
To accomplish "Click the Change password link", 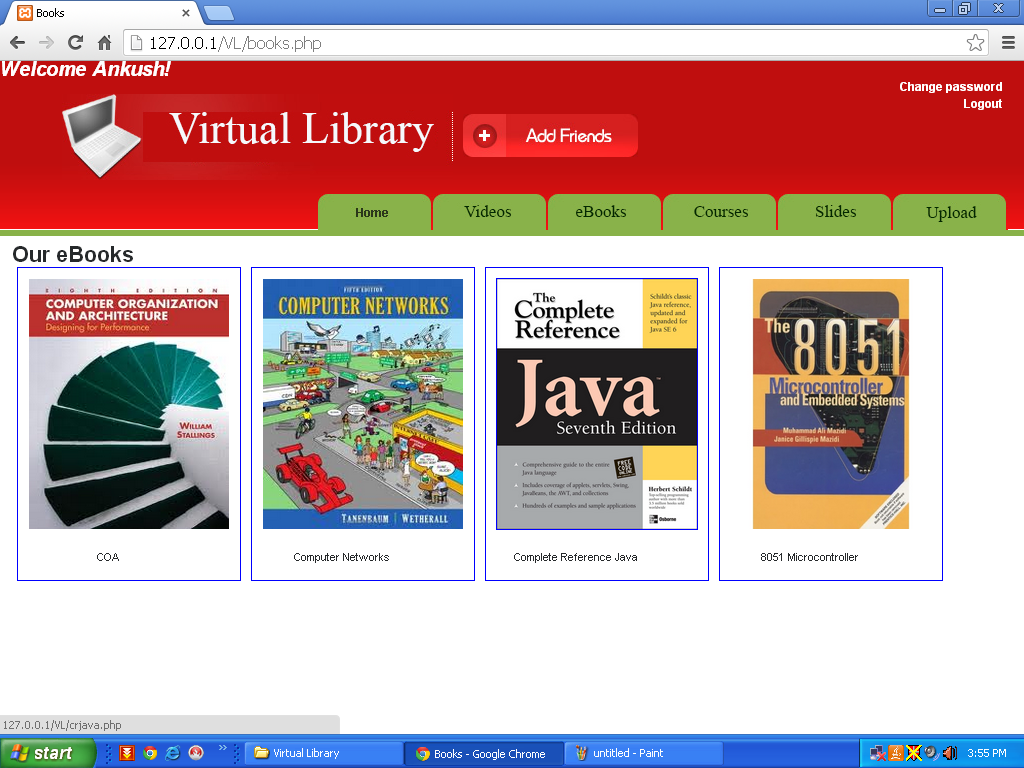I will point(950,87).
